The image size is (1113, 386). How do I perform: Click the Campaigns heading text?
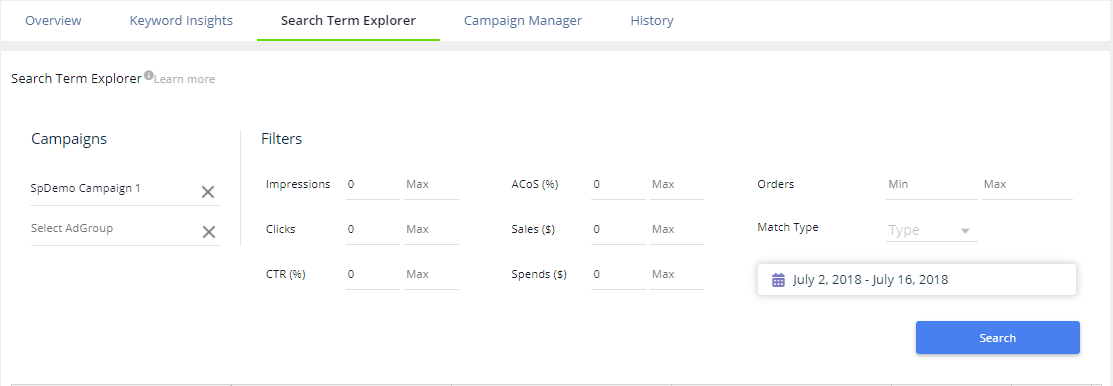click(69, 139)
